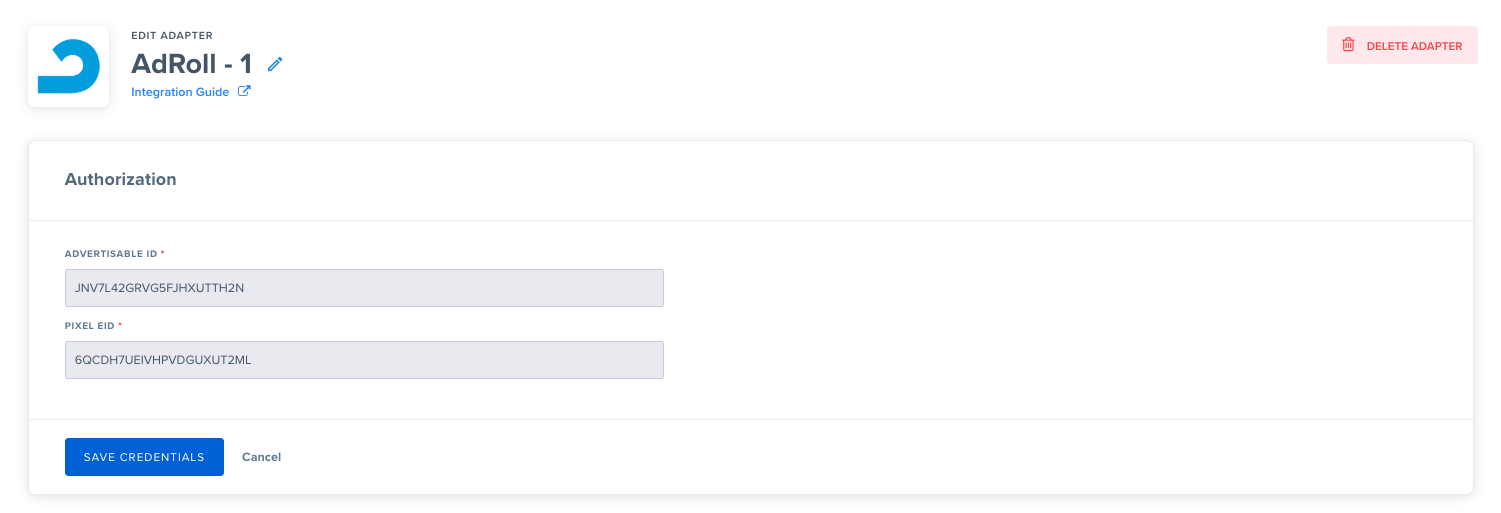The width and height of the screenshot is (1501, 513).
Task: Click the external link icon beside Integration Guide
Action: tap(244, 92)
